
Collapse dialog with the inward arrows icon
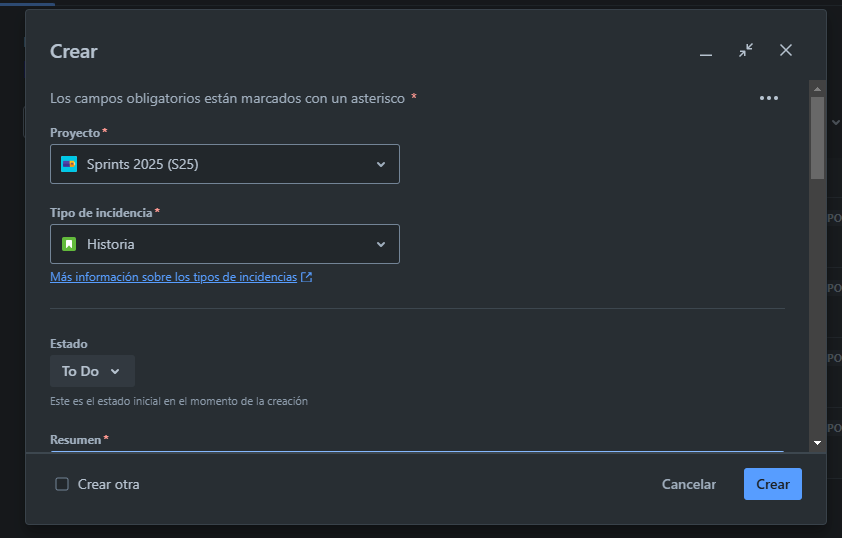pos(746,50)
